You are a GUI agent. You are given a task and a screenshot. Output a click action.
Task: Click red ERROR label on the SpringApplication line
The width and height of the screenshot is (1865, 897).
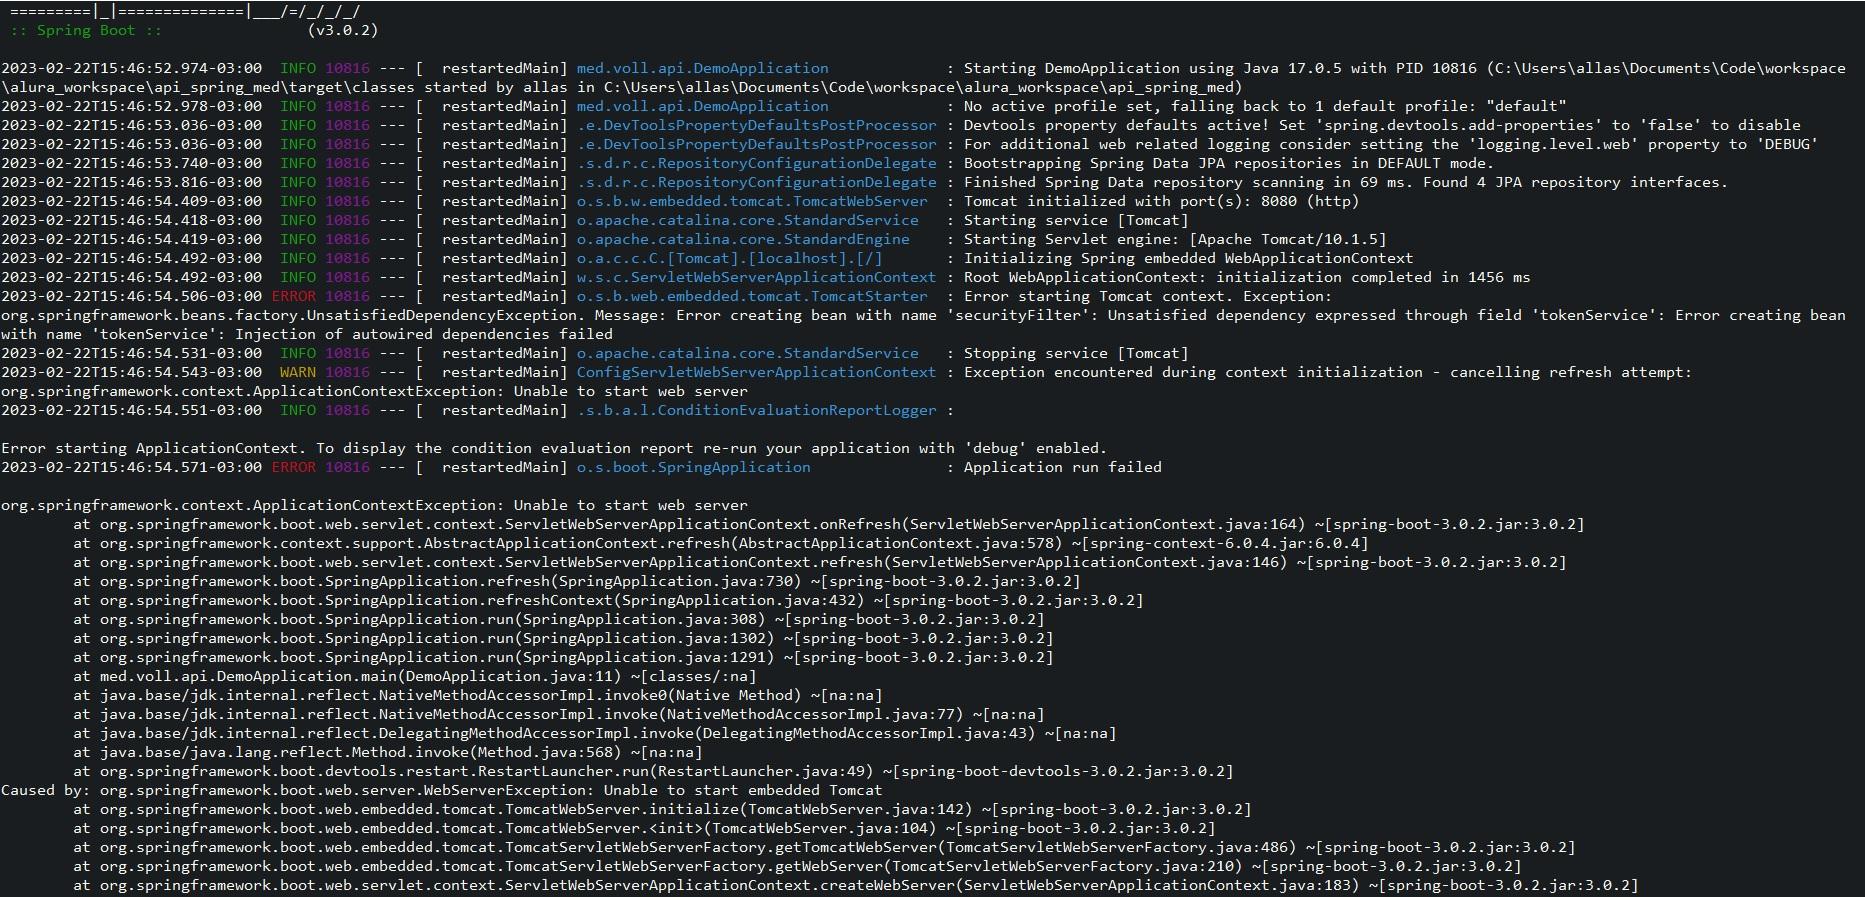[x=294, y=467]
